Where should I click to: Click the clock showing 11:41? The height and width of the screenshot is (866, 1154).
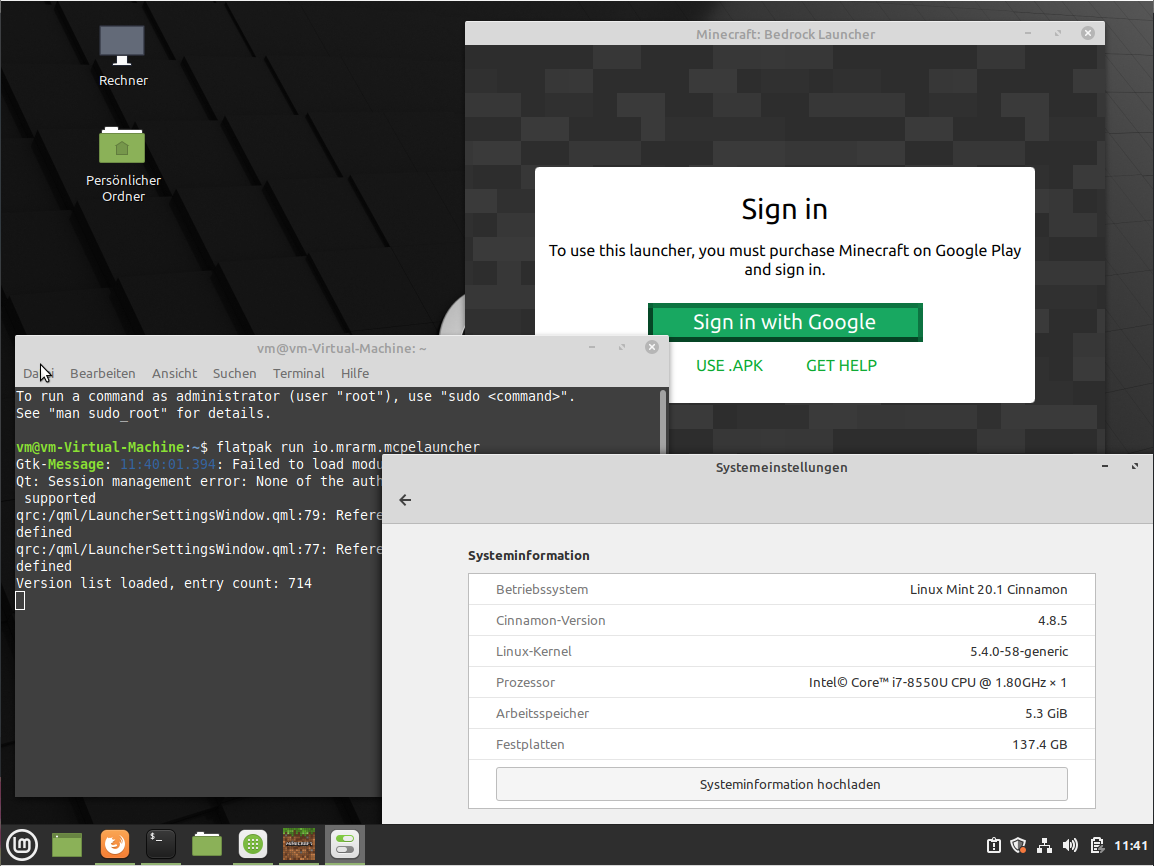pos(1131,845)
